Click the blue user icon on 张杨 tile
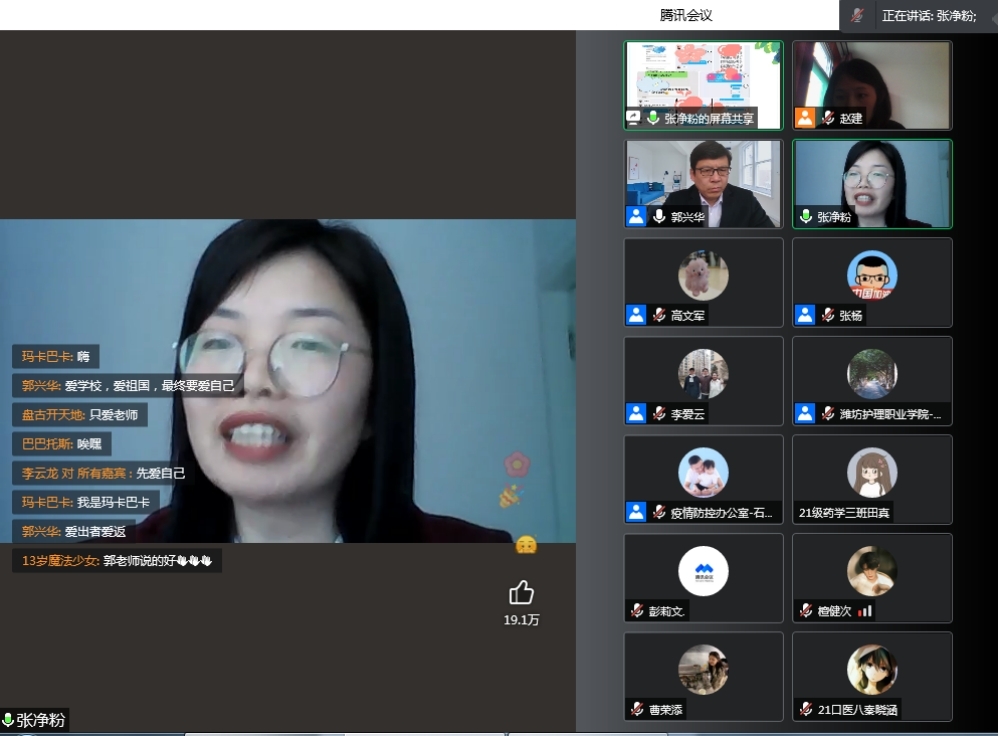Image resolution: width=999 pixels, height=736 pixels. pyautogui.click(x=805, y=315)
